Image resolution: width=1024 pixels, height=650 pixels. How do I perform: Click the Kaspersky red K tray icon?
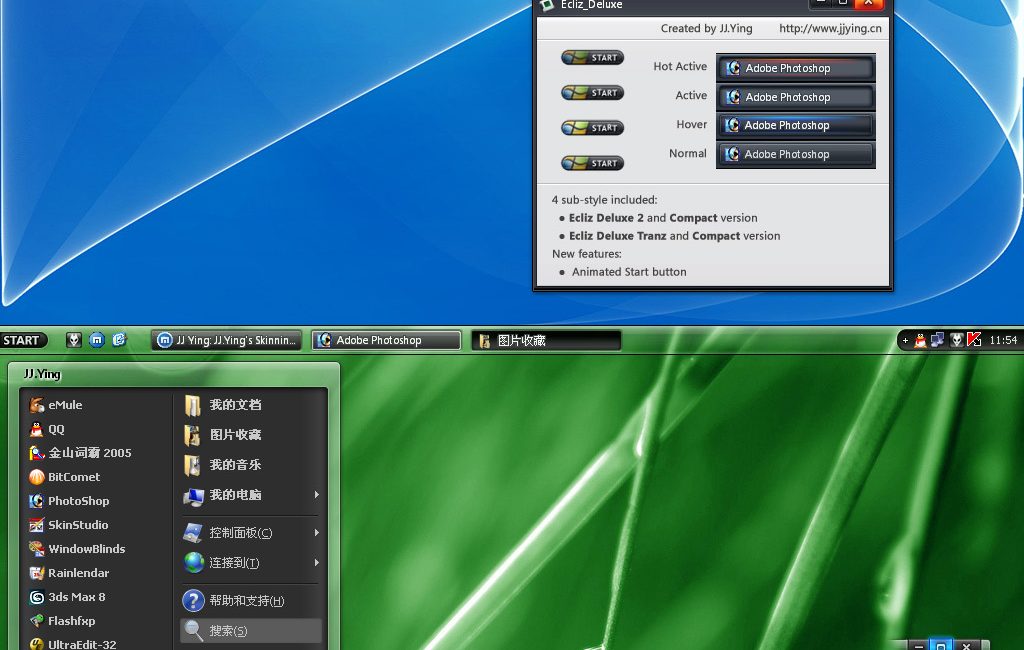pos(974,340)
